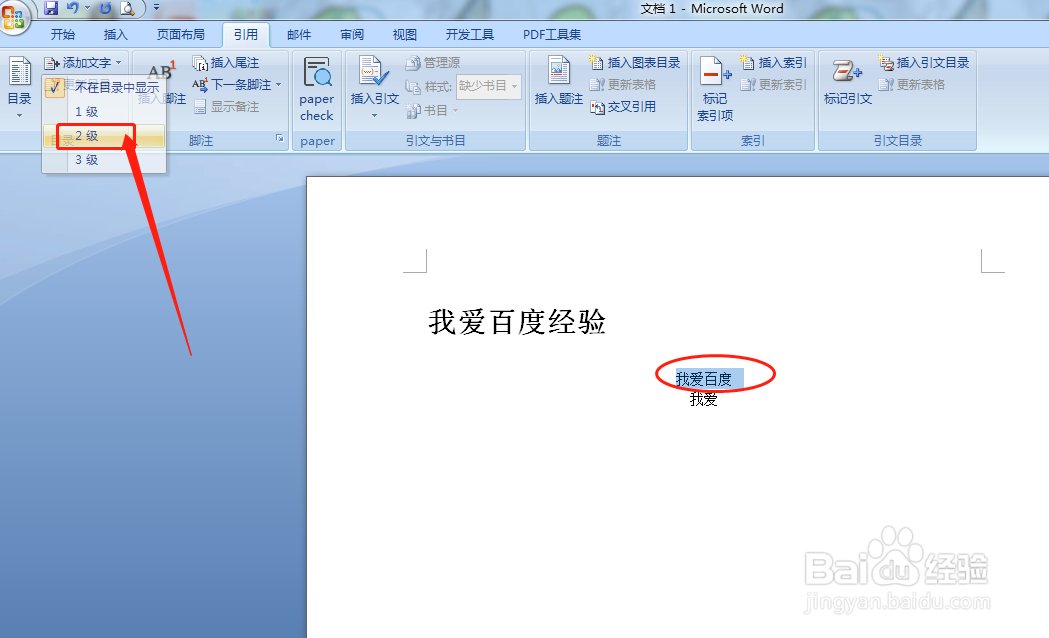Click 标记索引项 mark index entry
Screen dimensions: 1049x638
[x=715, y=90]
